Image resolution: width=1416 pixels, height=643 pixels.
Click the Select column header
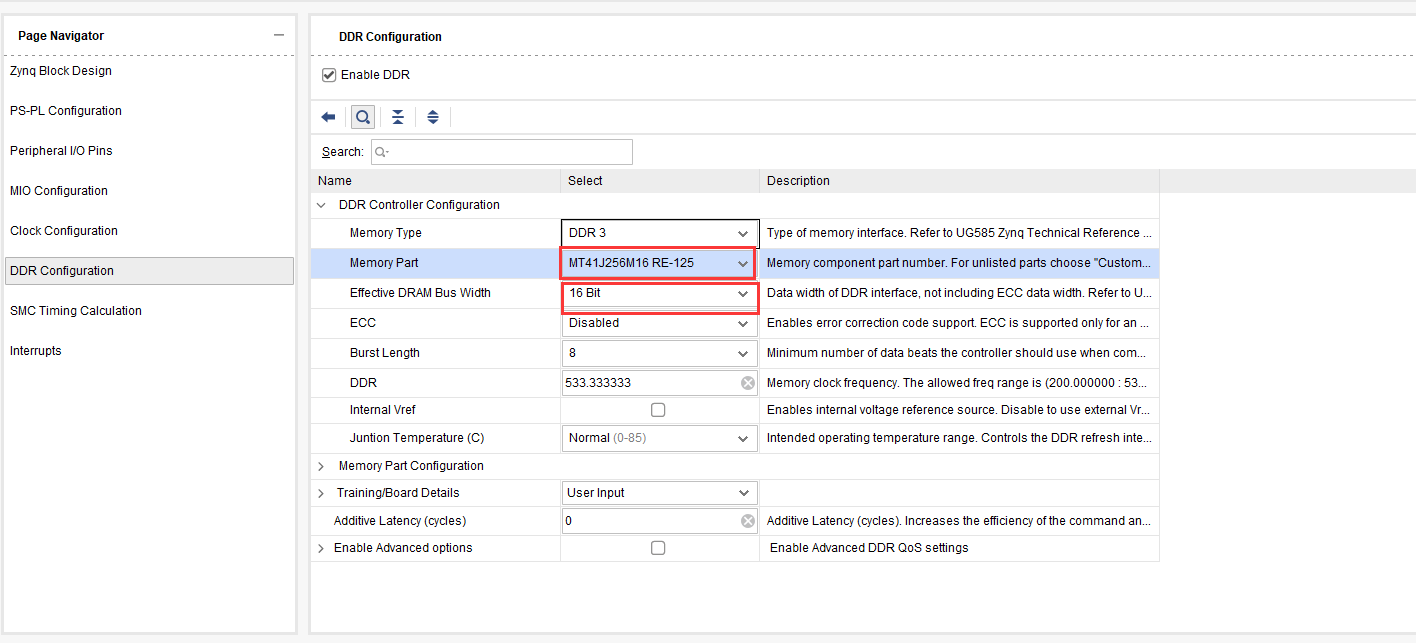point(660,181)
